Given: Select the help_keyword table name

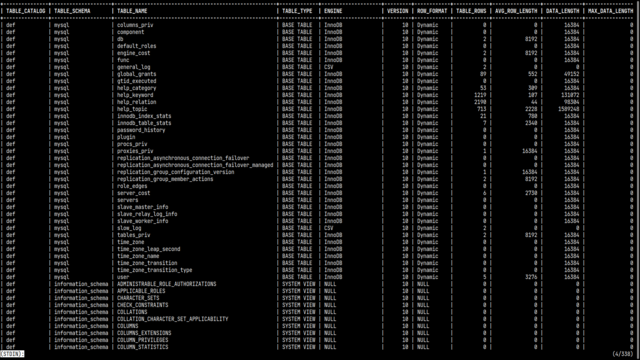Looking at the screenshot, I should pos(135,95).
